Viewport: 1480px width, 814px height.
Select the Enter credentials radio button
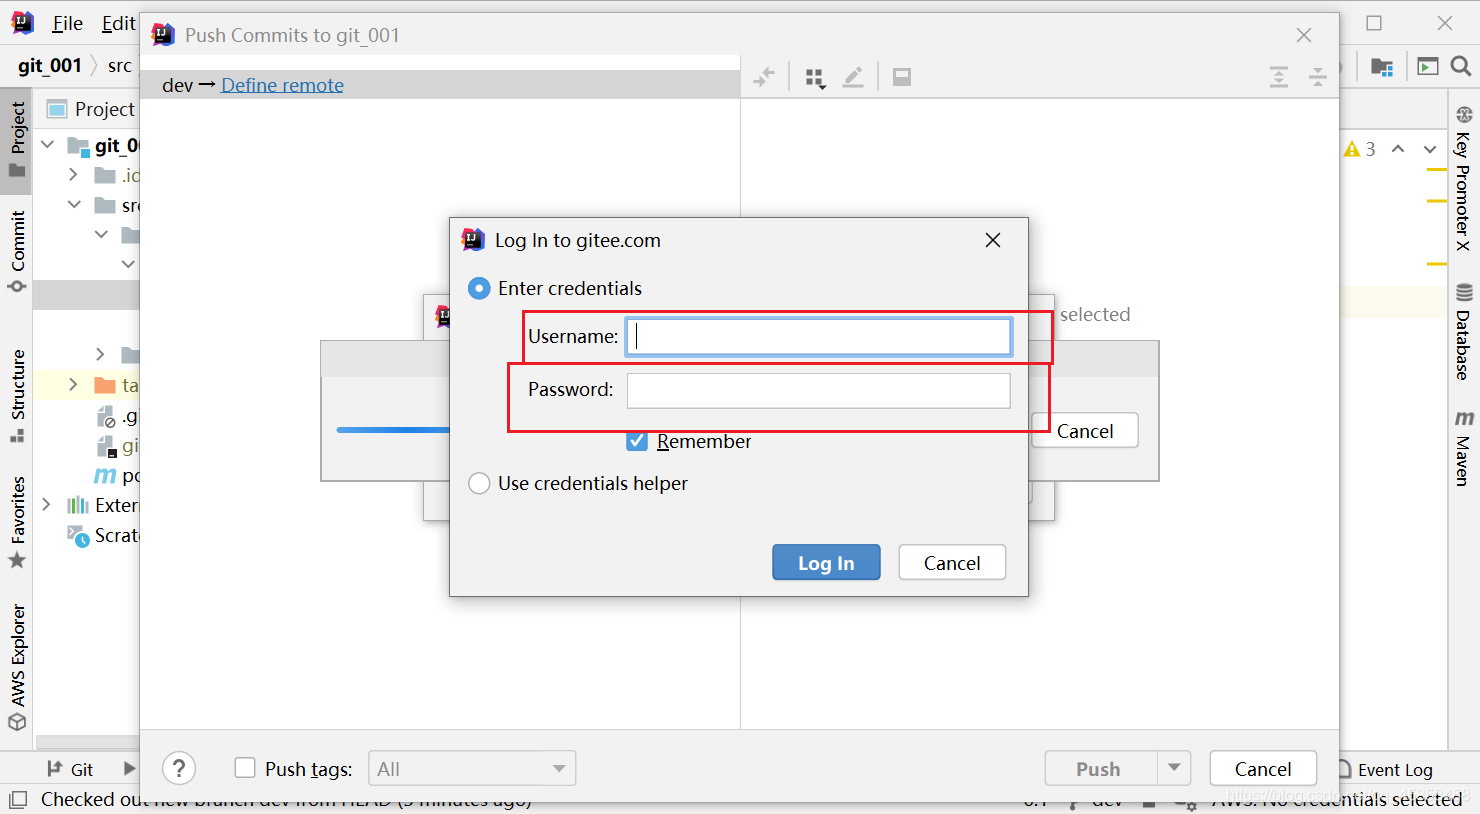(480, 288)
